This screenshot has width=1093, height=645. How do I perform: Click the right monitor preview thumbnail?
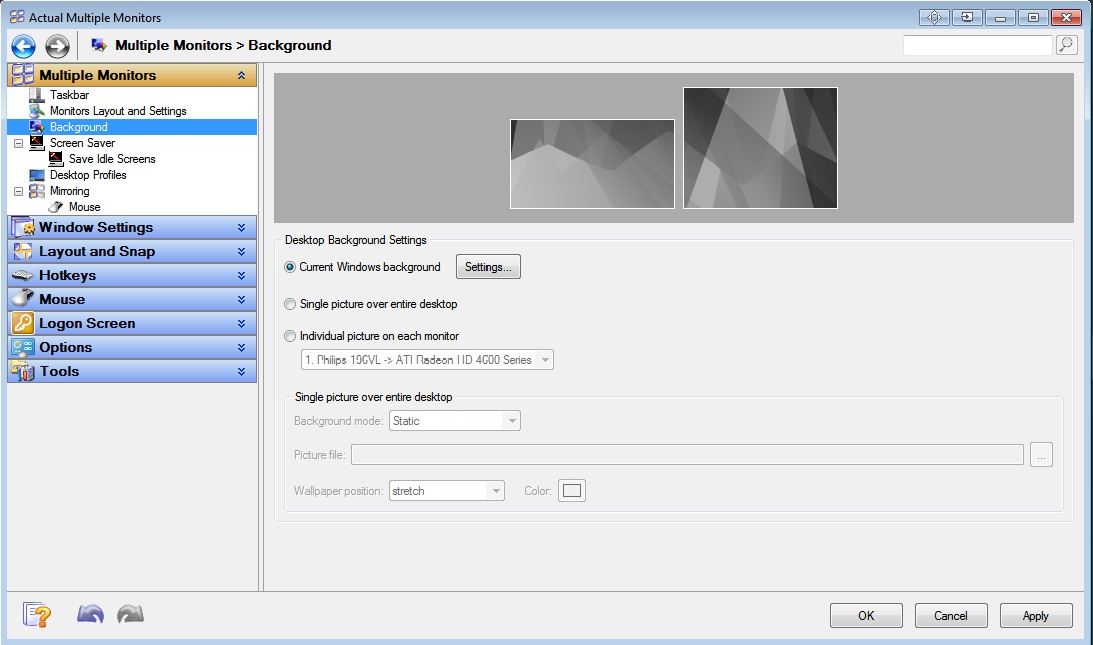pyautogui.click(x=760, y=148)
